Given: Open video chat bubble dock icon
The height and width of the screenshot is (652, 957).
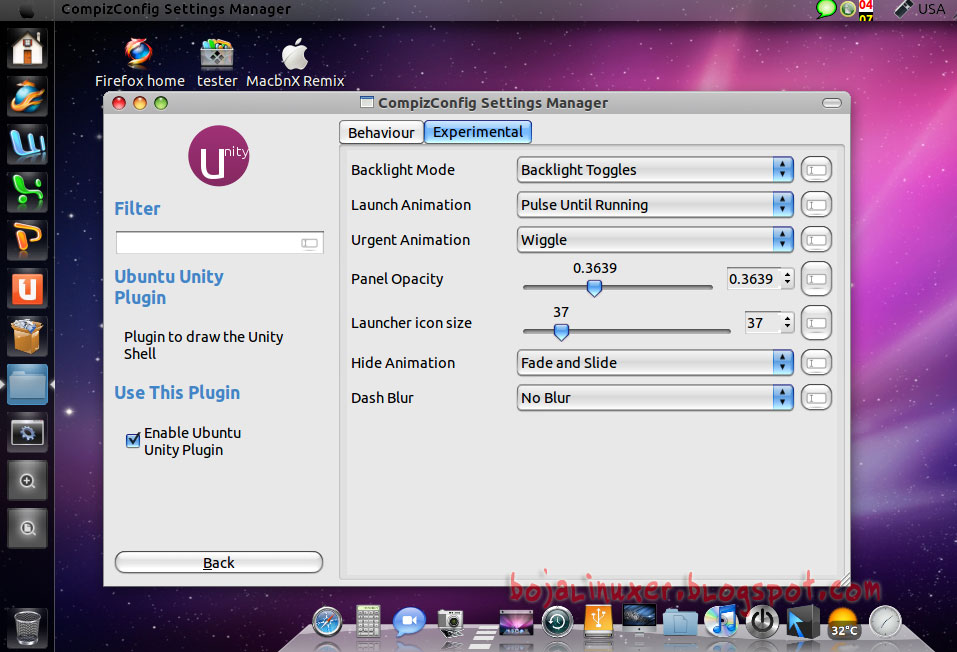Looking at the screenshot, I should point(409,621).
